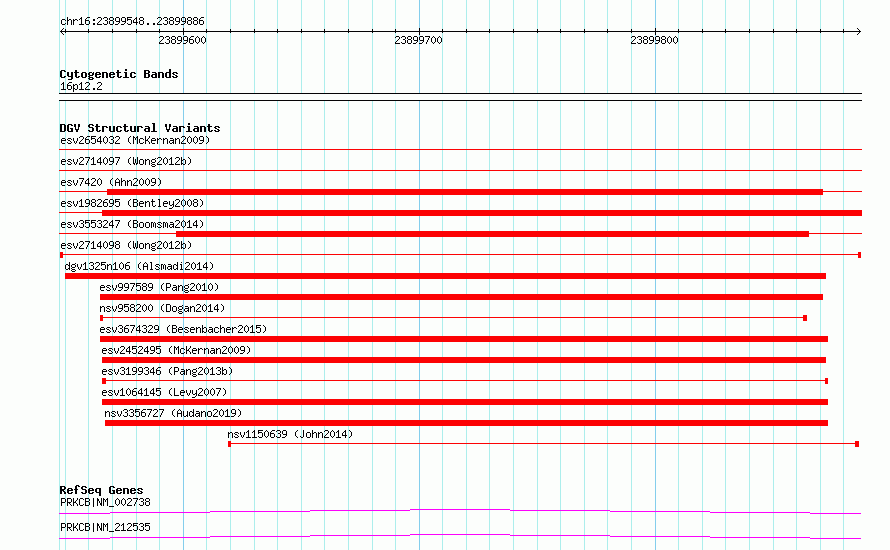Image resolution: width=890 pixels, height=550 pixels.
Task: Click the red bar of esv2452495
Action: 464,360
